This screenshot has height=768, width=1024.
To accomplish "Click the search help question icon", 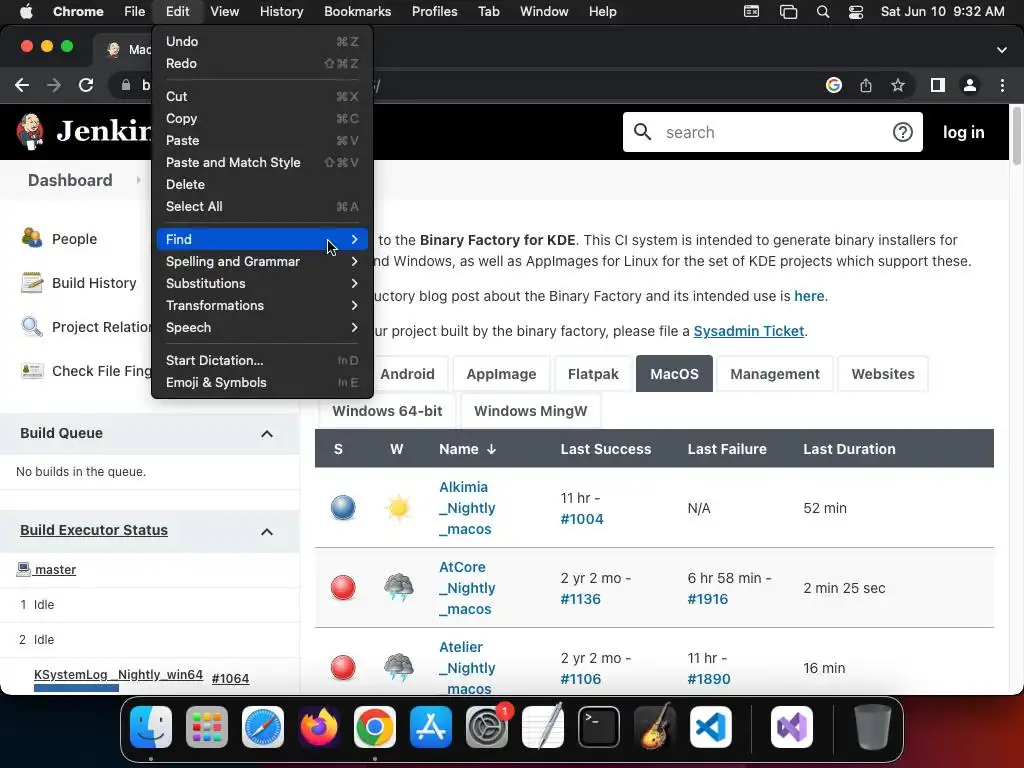I will [903, 132].
